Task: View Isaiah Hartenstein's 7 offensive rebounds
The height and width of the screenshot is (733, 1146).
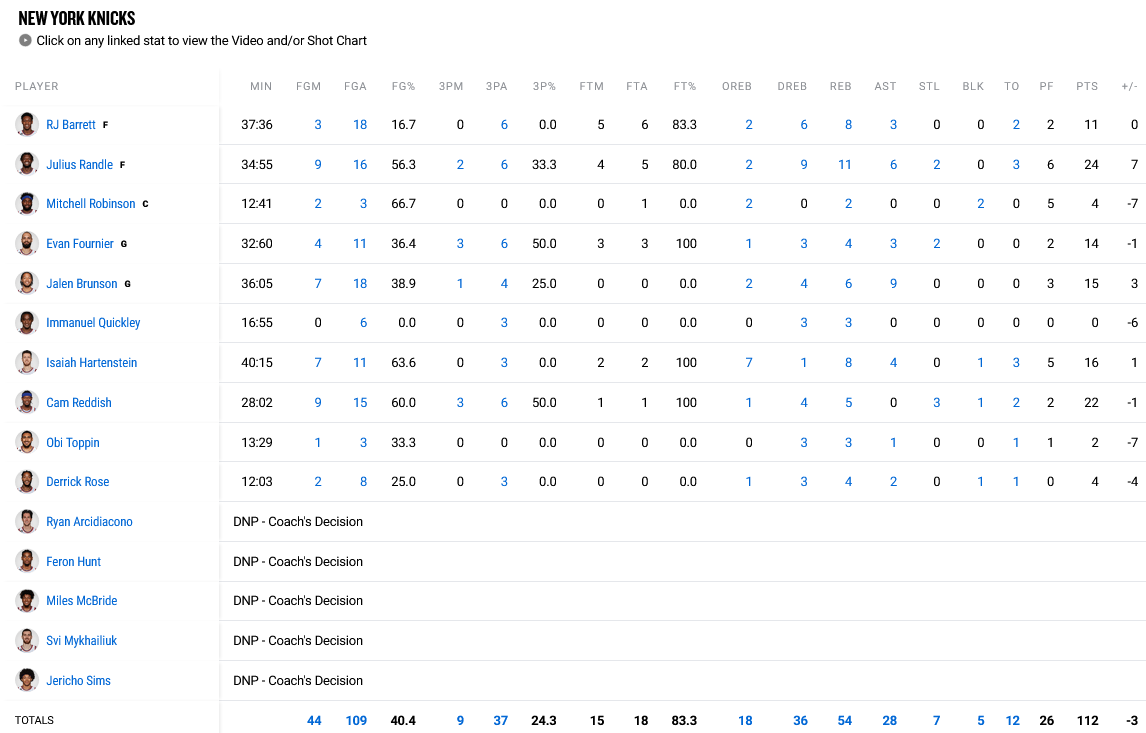Action: pos(748,363)
